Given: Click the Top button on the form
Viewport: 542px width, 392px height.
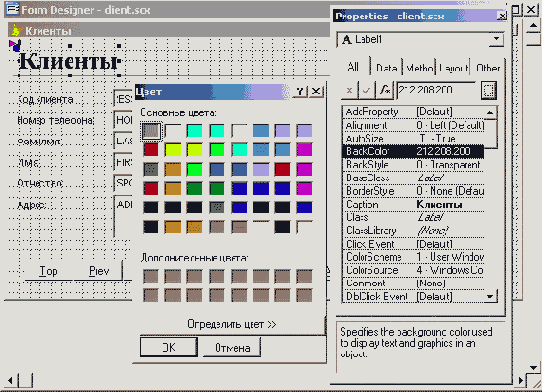Looking at the screenshot, I should click(48, 271).
